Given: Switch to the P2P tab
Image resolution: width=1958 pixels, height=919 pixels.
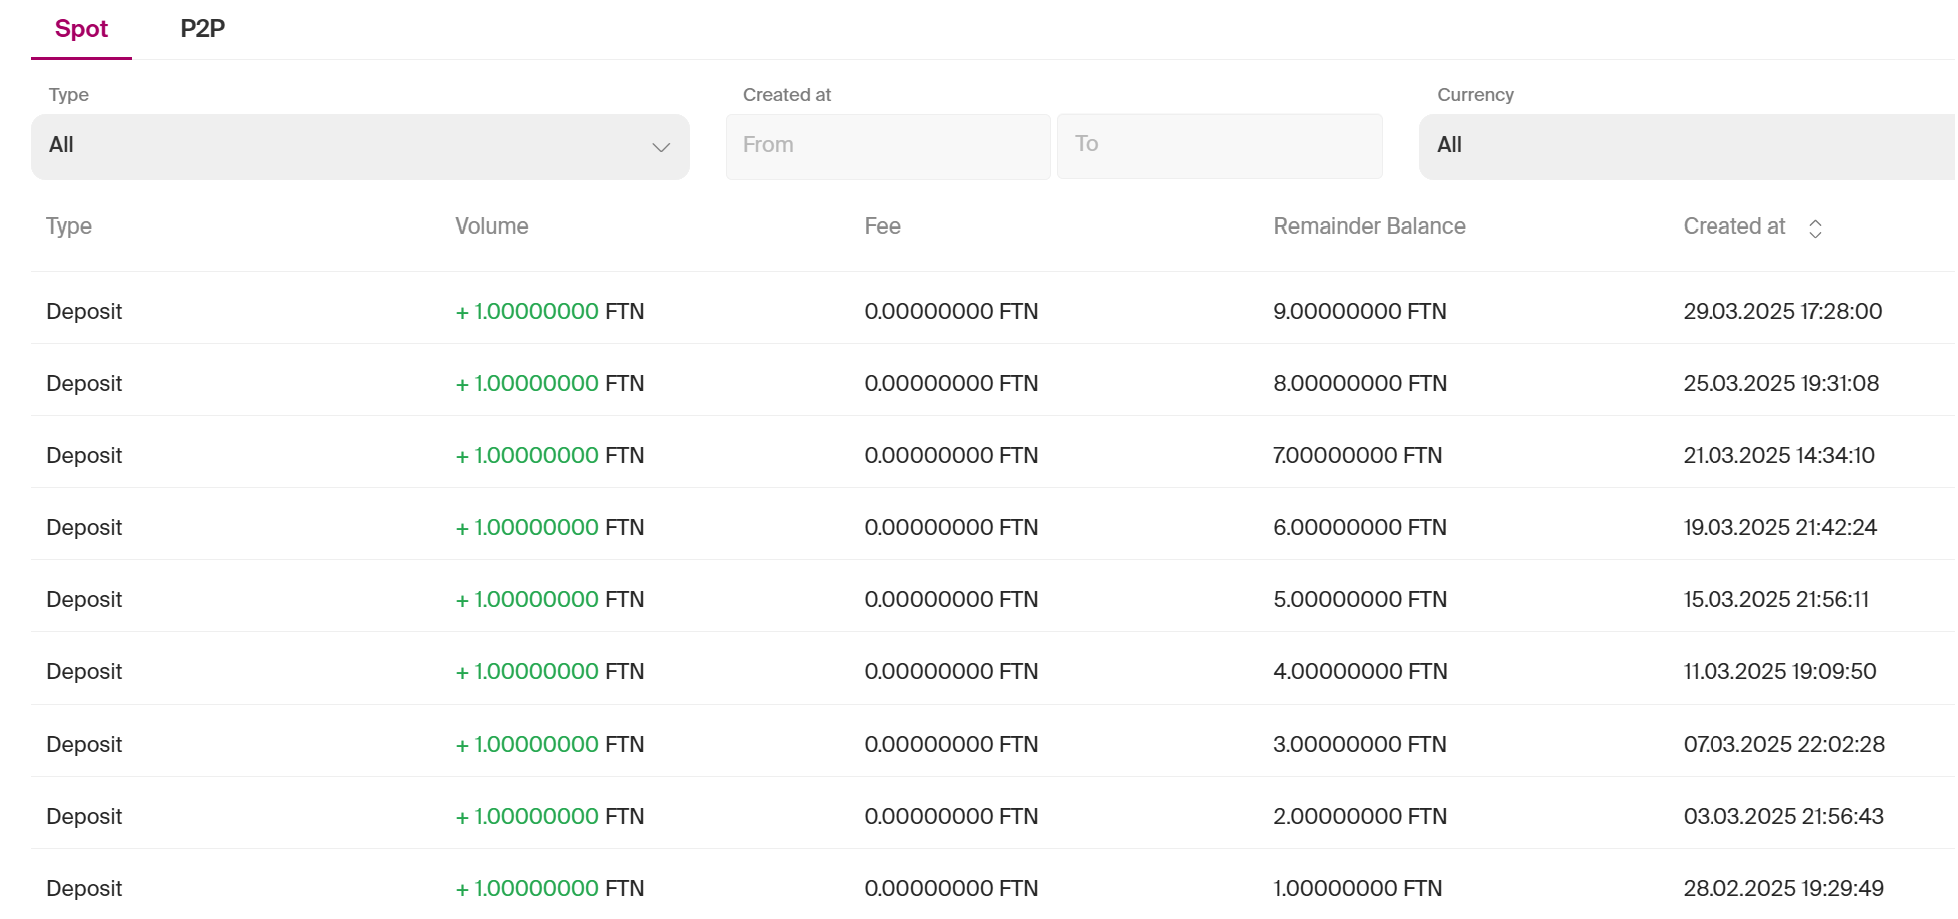Looking at the screenshot, I should pos(202,29).
